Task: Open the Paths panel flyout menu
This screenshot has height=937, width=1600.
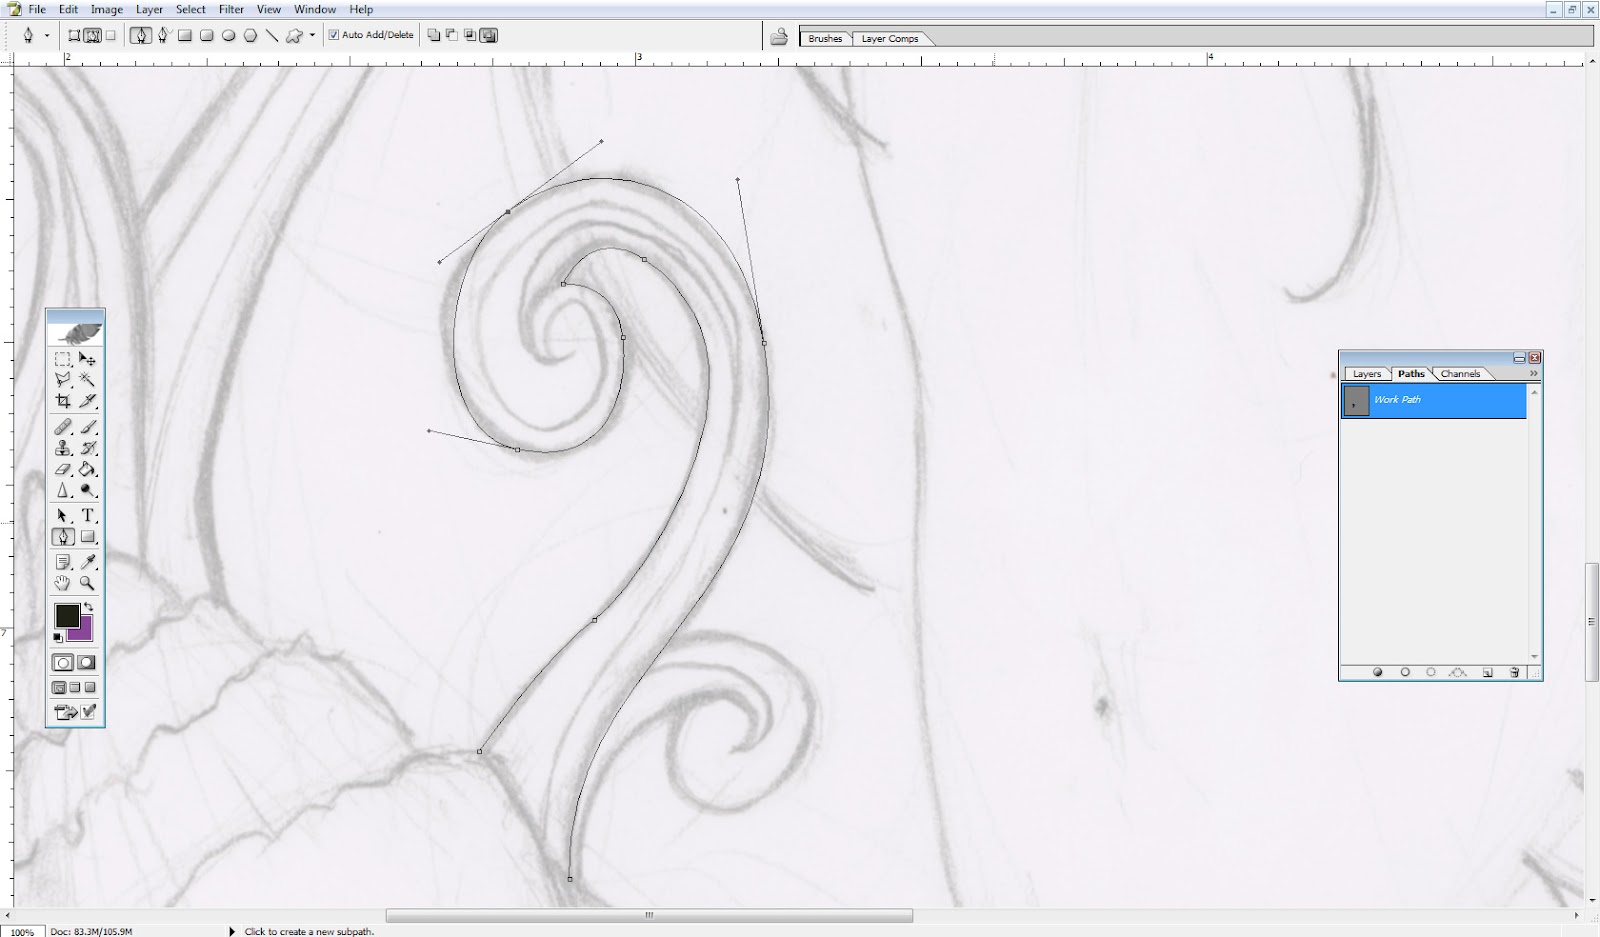Action: [1534, 372]
